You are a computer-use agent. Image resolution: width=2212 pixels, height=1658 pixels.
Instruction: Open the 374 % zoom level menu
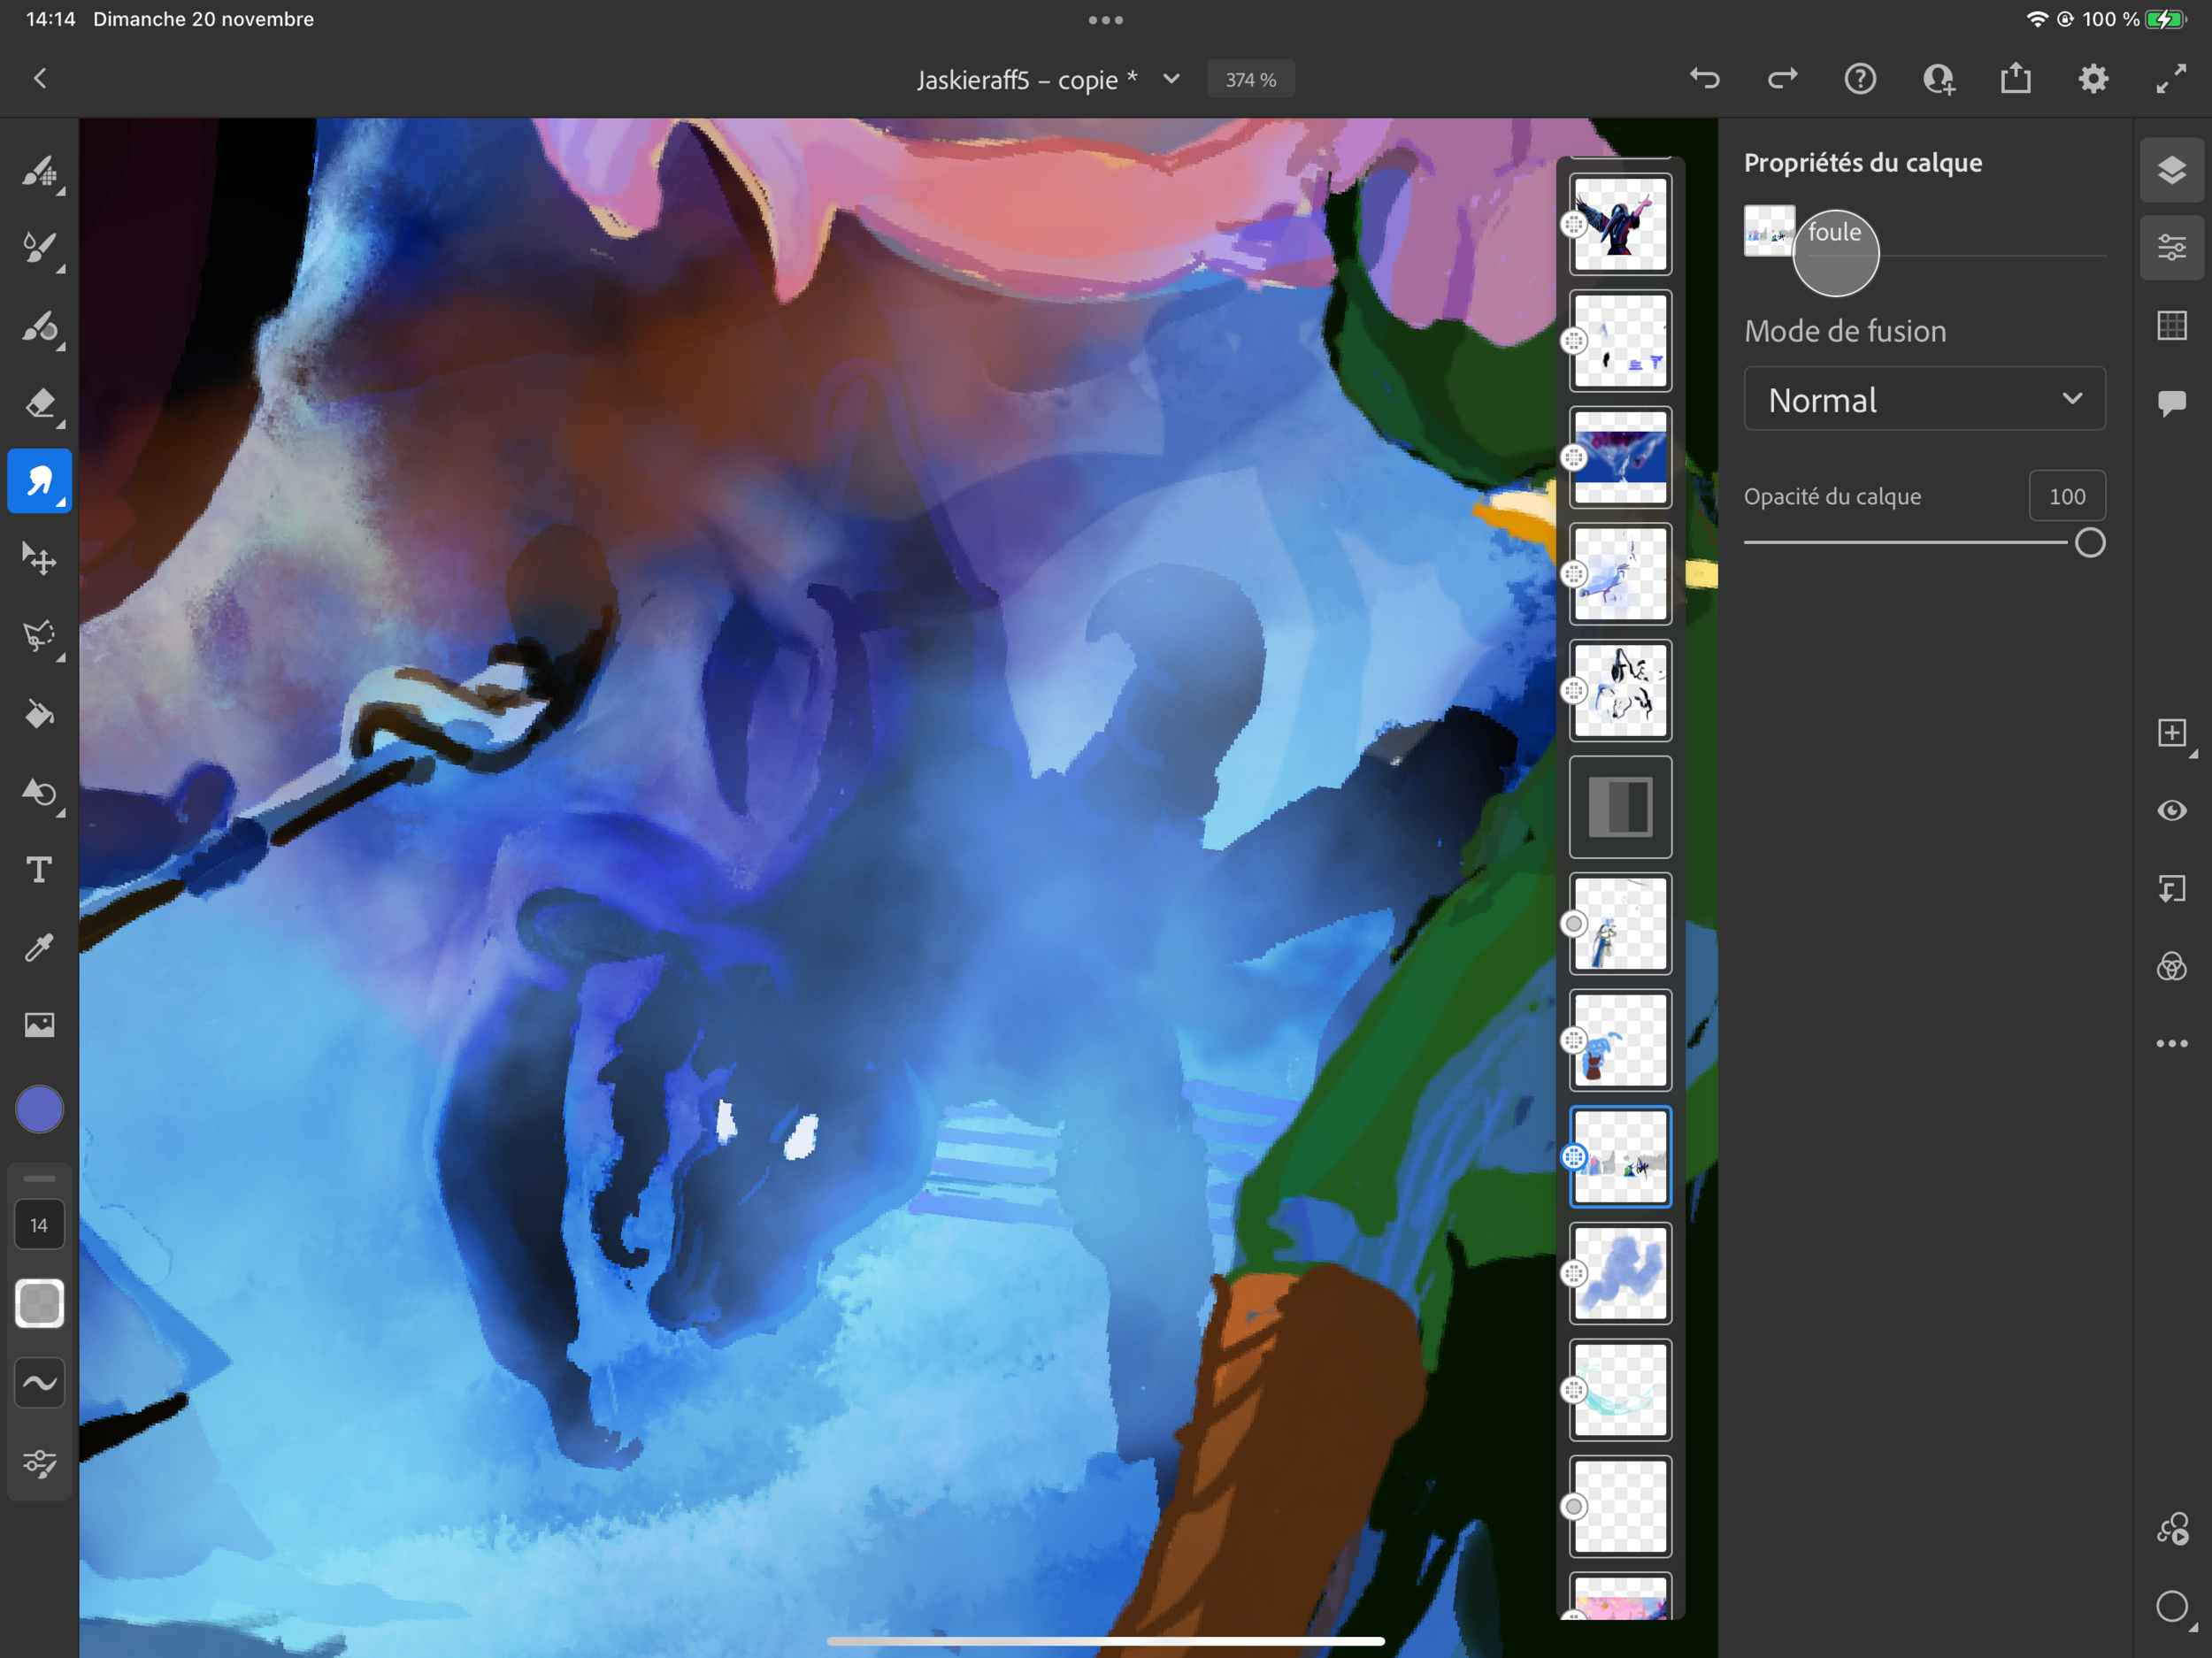[1250, 79]
